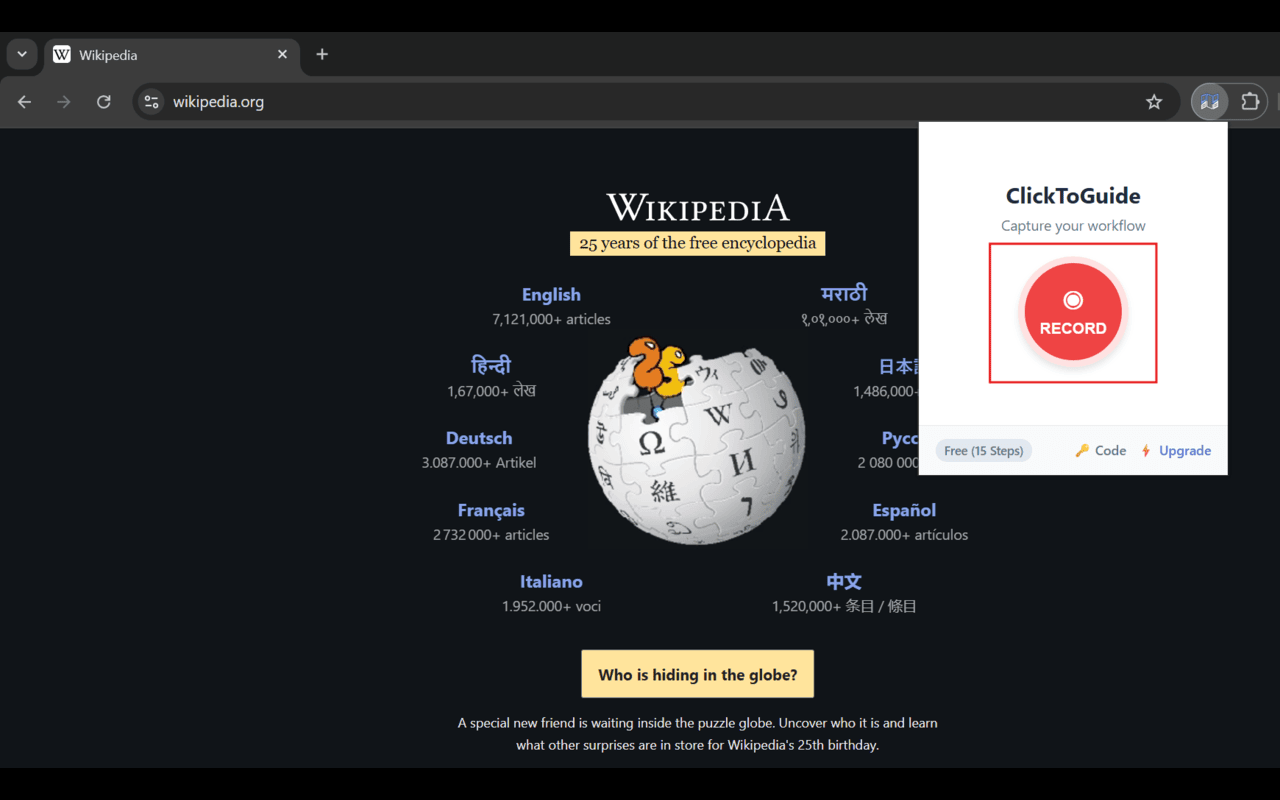This screenshot has width=1280, height=800.
Task: Click 'Who is hiding in the globe?'
Action: [697, 673]
